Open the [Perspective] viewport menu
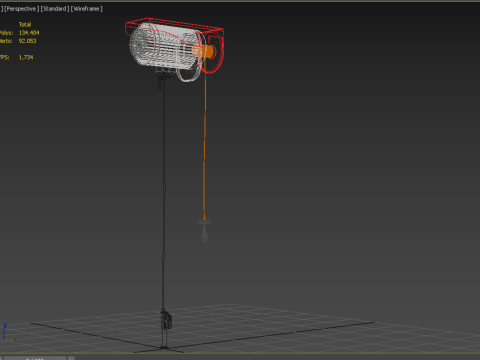Image resolution: width=480 pixels, height=360 pixels. (x=21, y=9)
